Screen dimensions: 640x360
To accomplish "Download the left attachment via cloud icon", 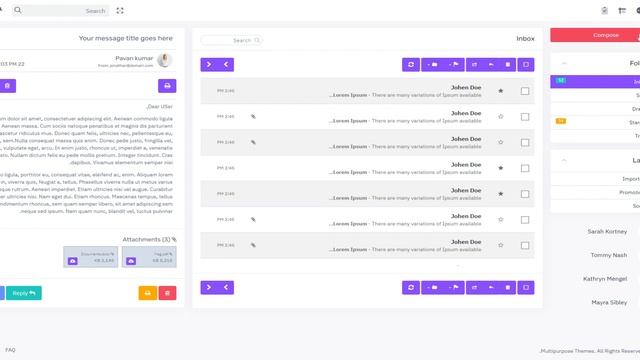I will (x=73, y=261).
